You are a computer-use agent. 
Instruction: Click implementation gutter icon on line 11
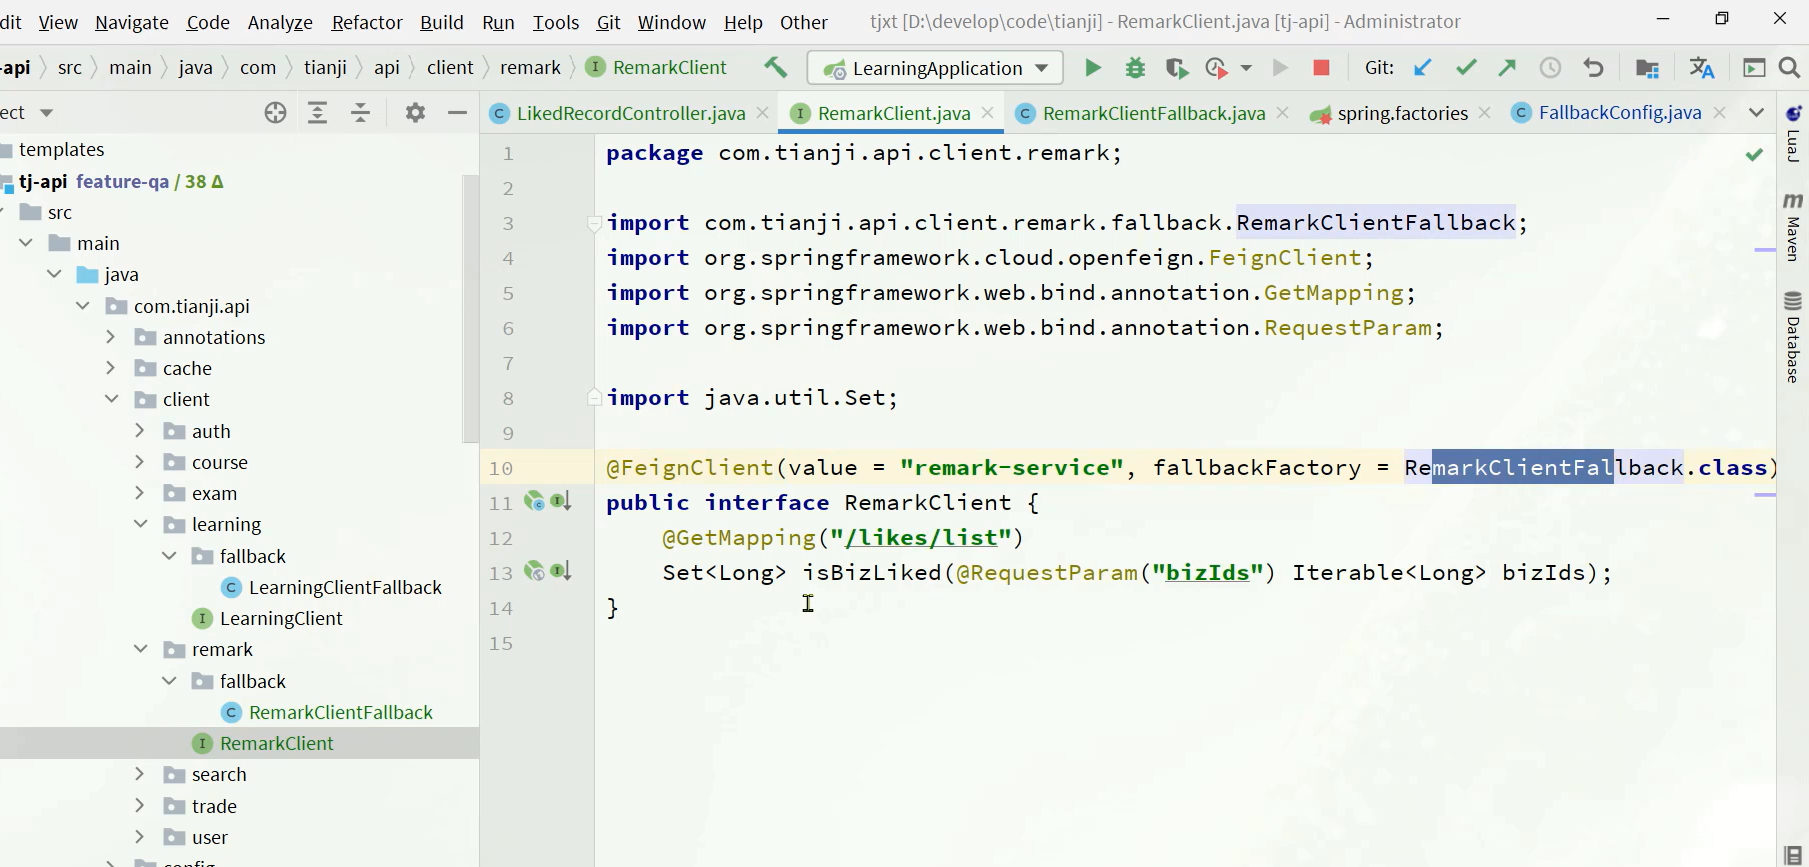point(534,501)
